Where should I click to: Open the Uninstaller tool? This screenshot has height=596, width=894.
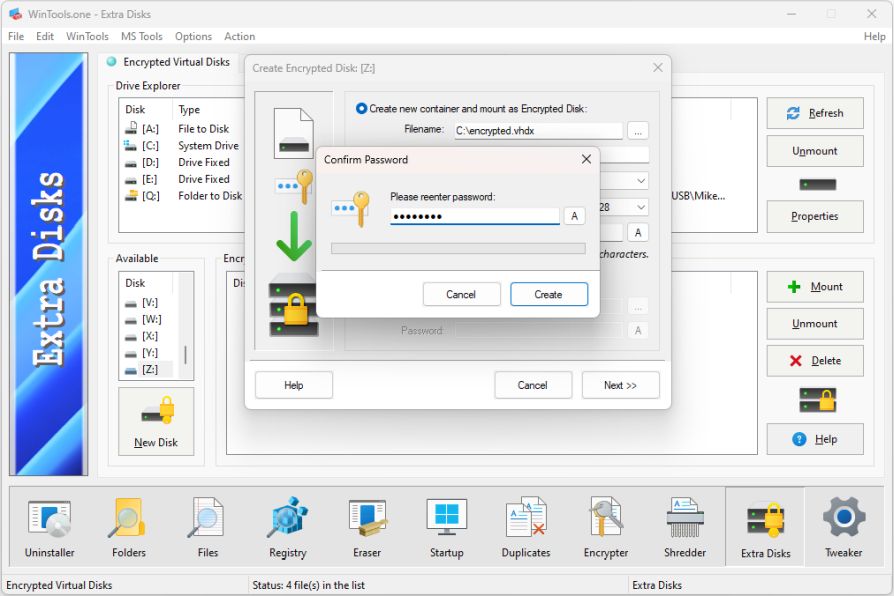(x=50, y=527)
